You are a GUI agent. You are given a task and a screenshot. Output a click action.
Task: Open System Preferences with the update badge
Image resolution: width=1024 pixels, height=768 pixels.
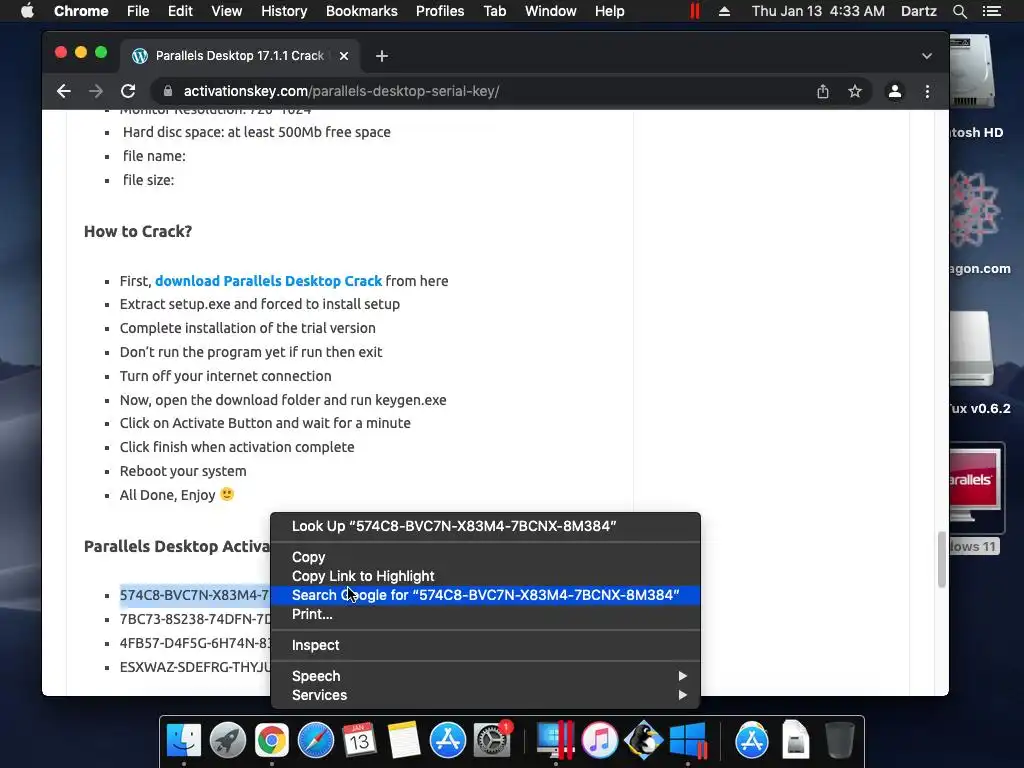[x=492, y=741]
